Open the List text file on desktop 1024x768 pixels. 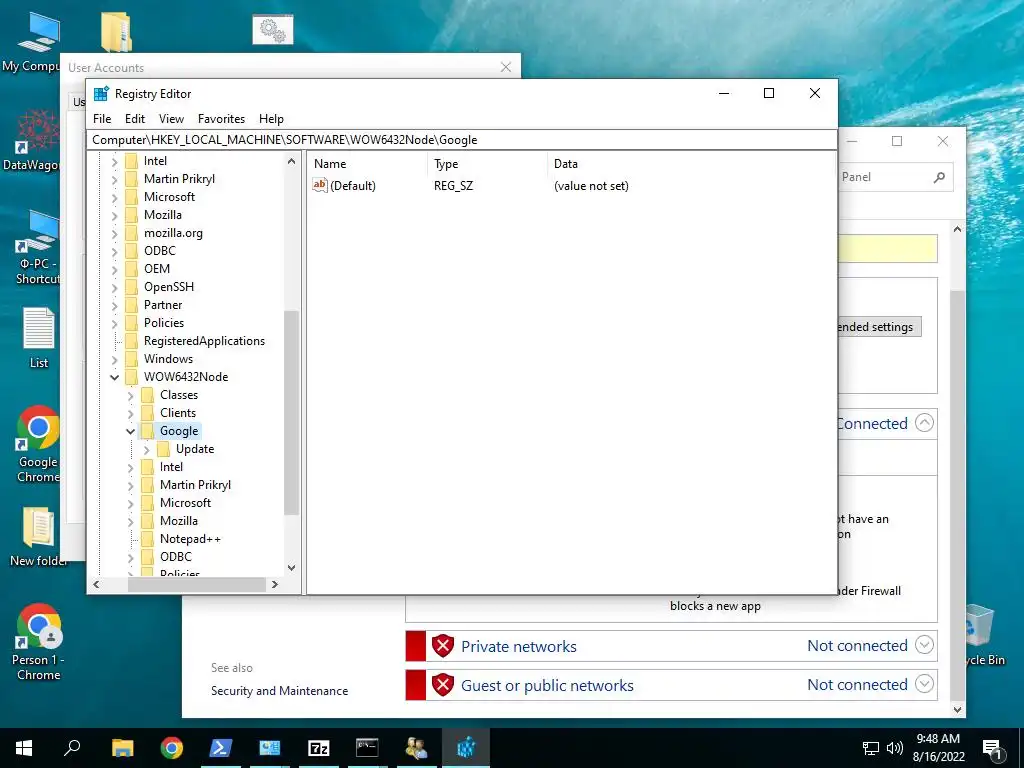click(x=39, y=338)
